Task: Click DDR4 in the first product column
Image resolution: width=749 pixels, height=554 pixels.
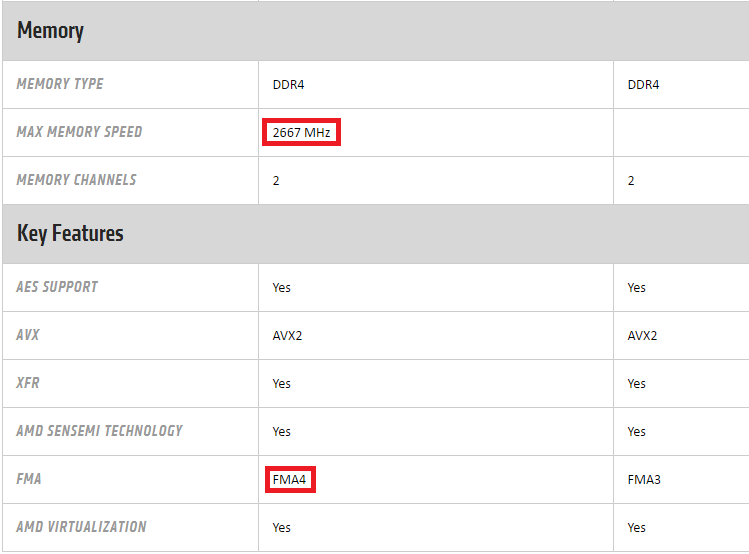Action: pos(288,85)
